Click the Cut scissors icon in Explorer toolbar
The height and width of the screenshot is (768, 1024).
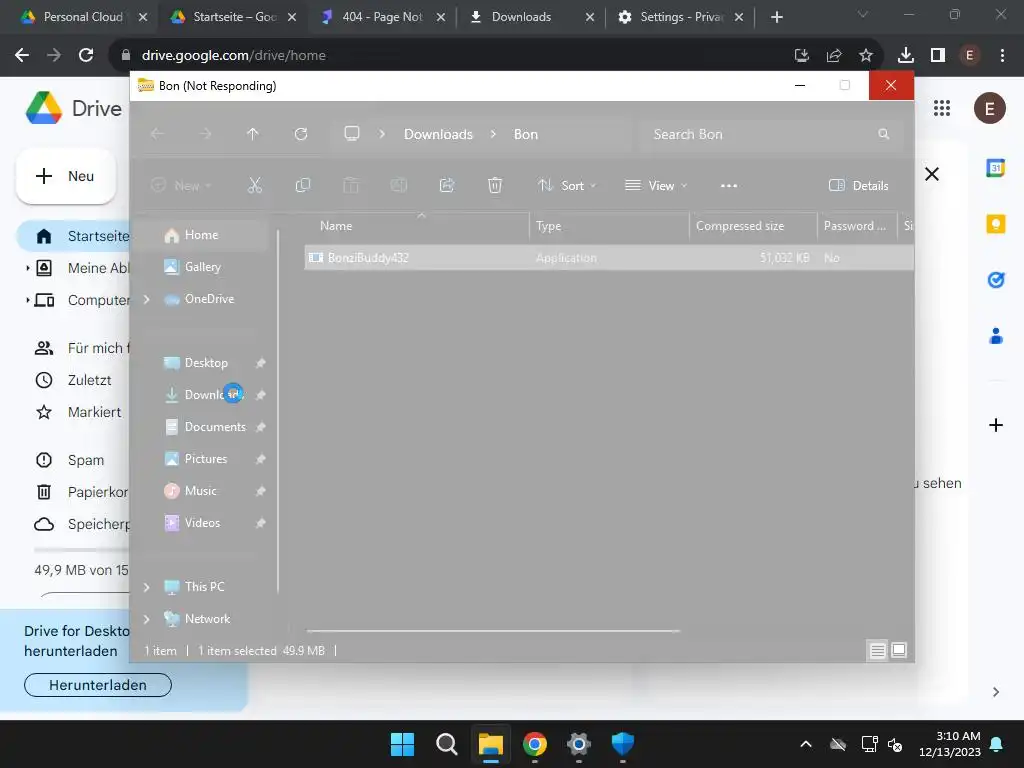click(255, 185)
